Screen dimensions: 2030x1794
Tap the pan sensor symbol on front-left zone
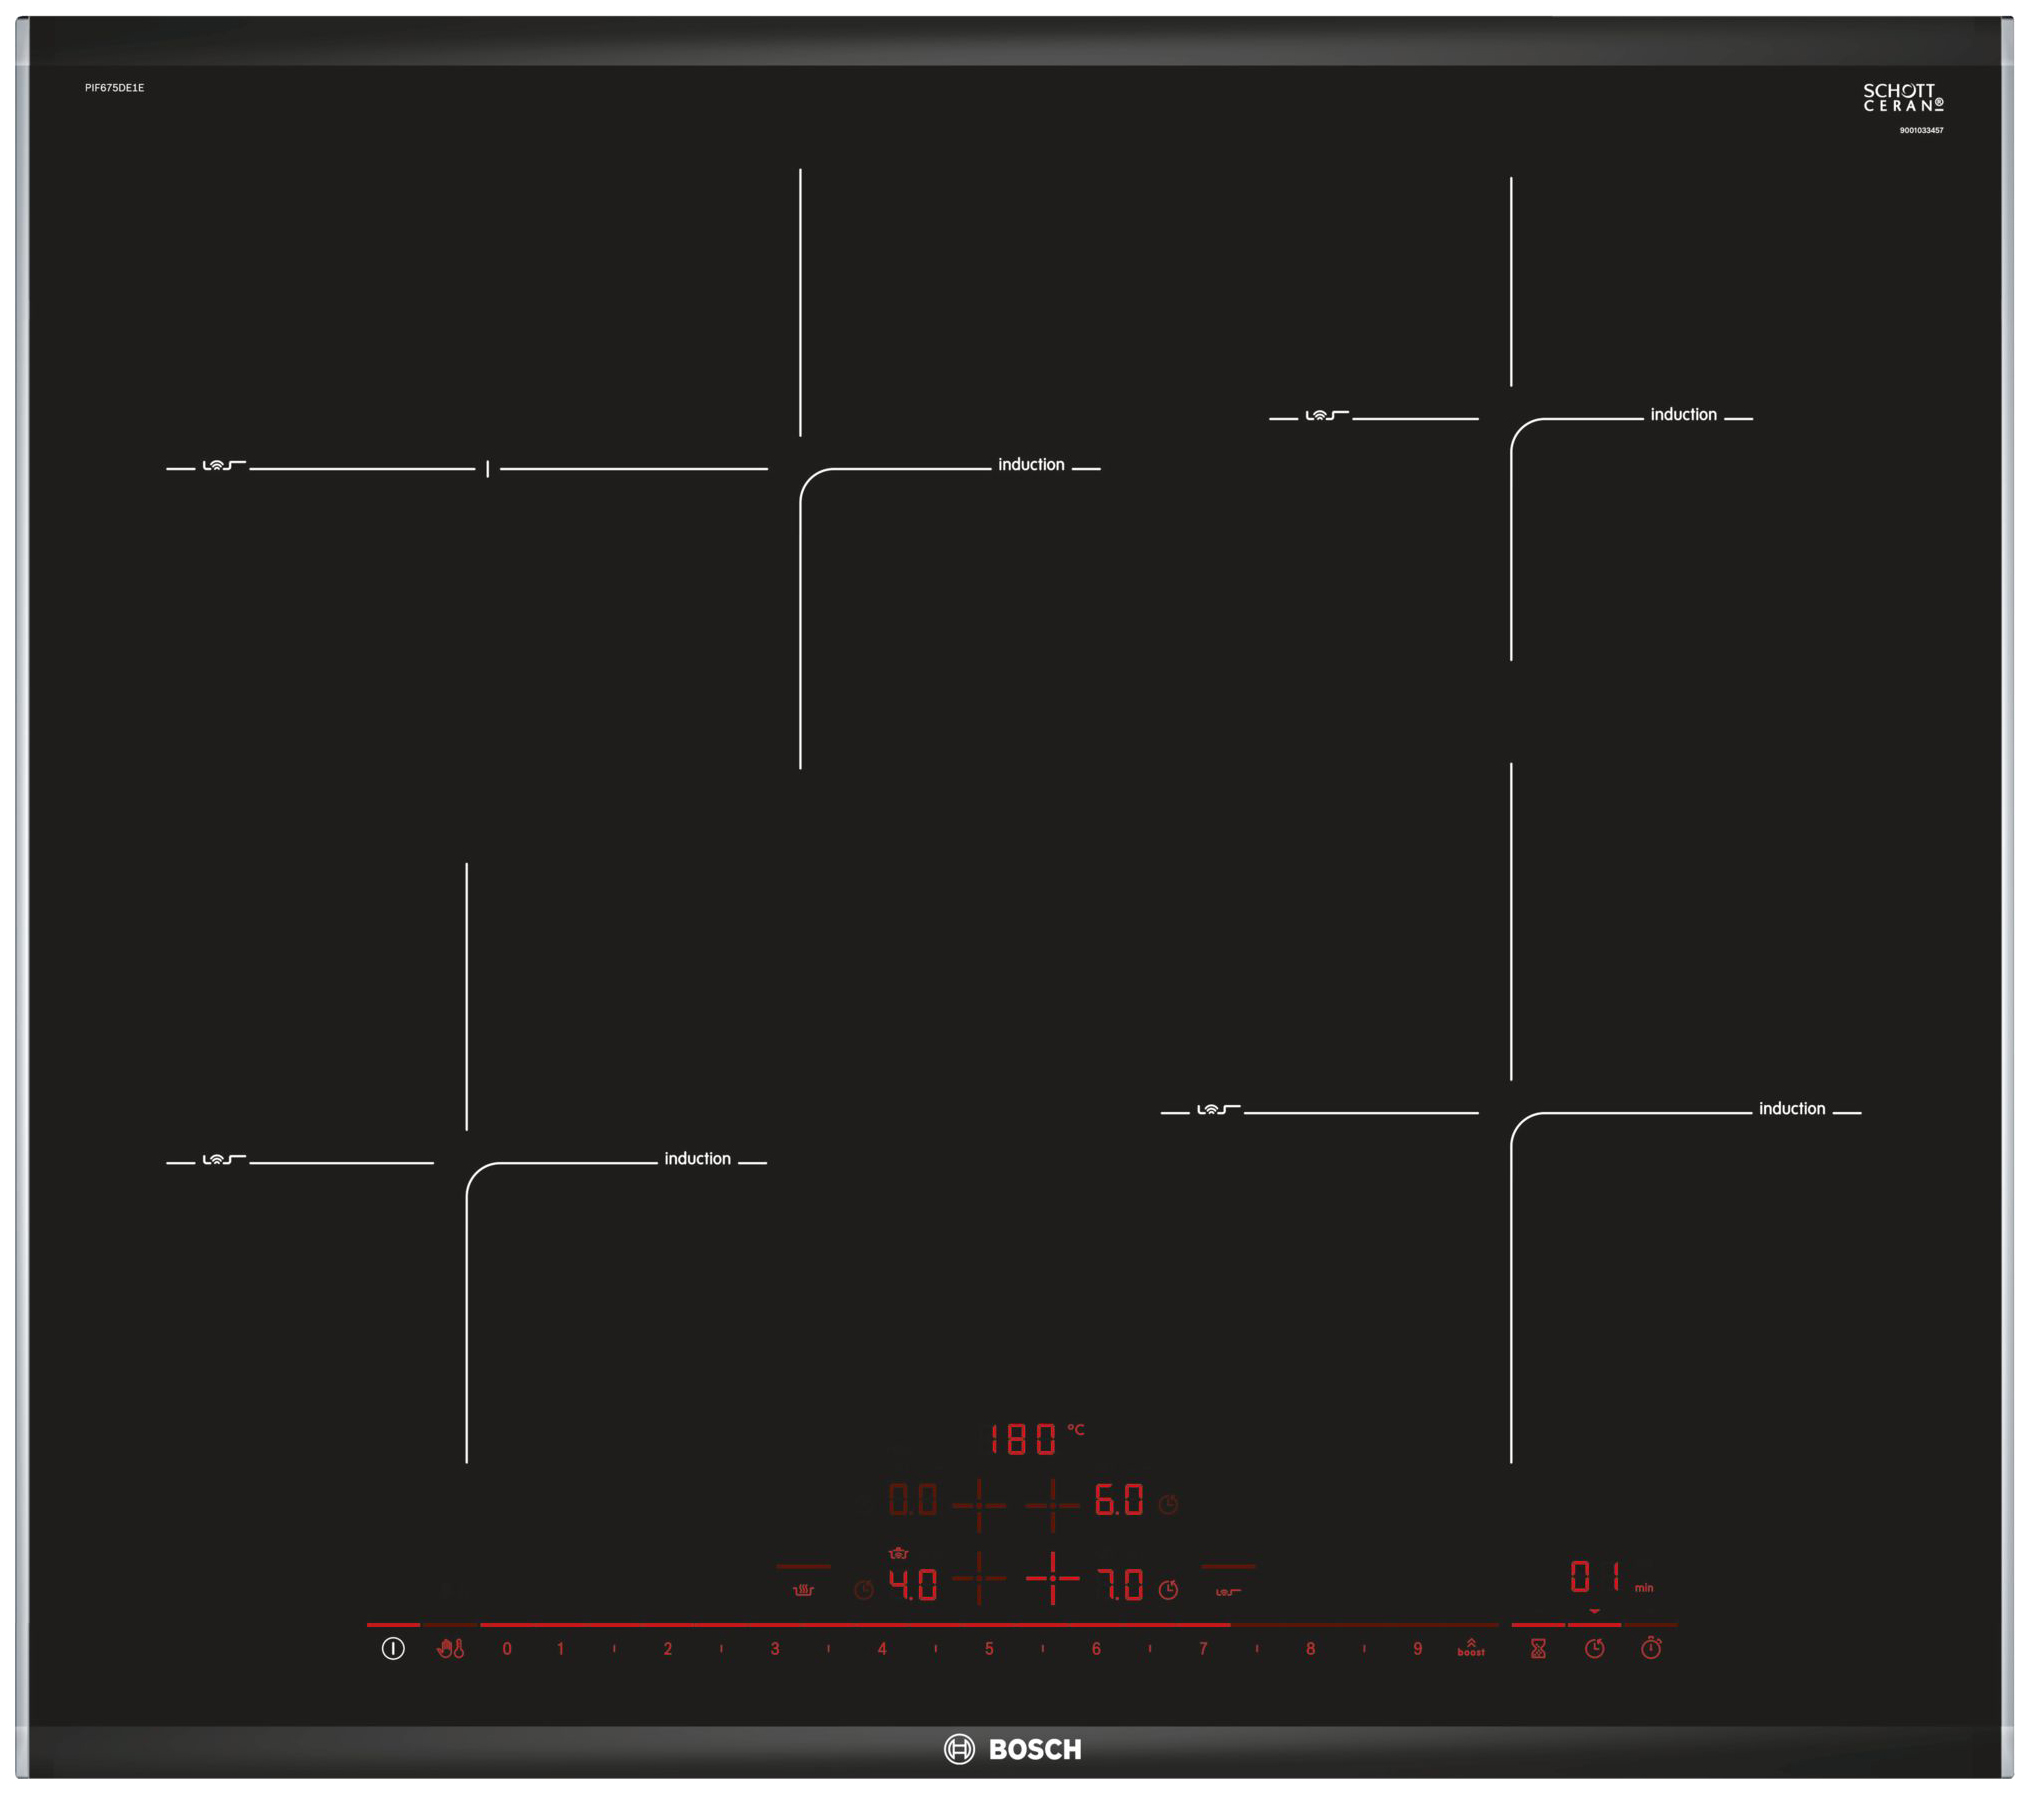(x=224, y=1159)
